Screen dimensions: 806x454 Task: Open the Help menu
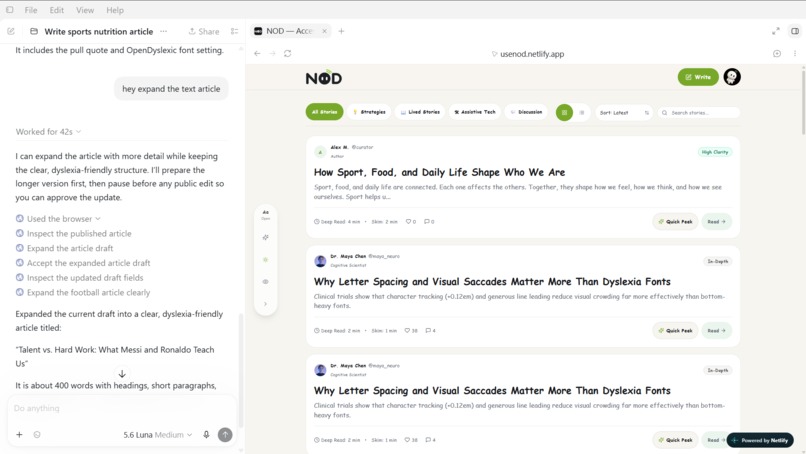point(115,10)
